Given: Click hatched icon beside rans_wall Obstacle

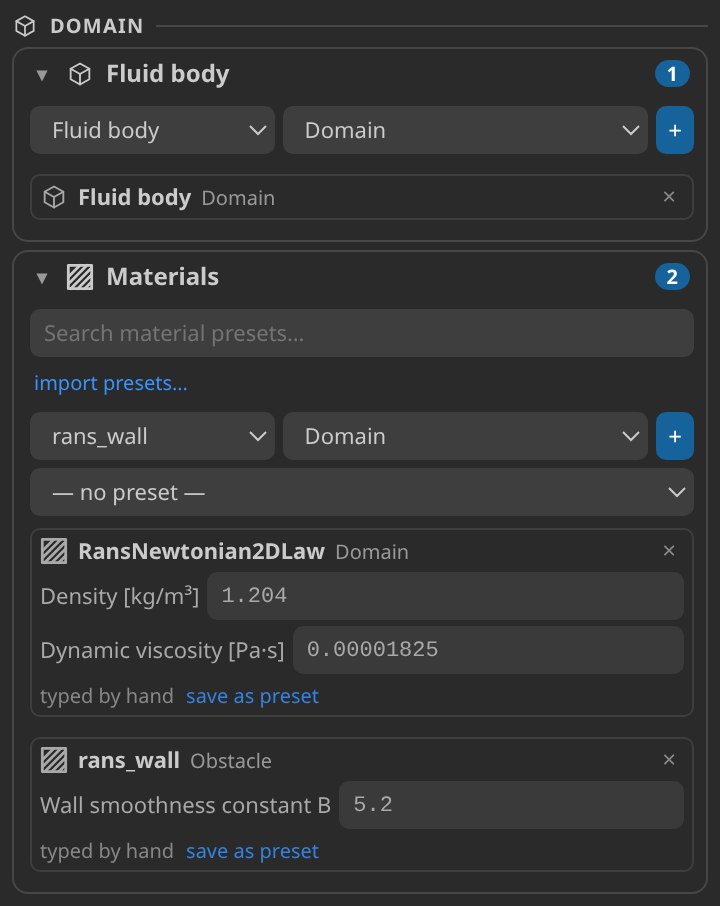Looking at the screenshot, I should point(54,760).
